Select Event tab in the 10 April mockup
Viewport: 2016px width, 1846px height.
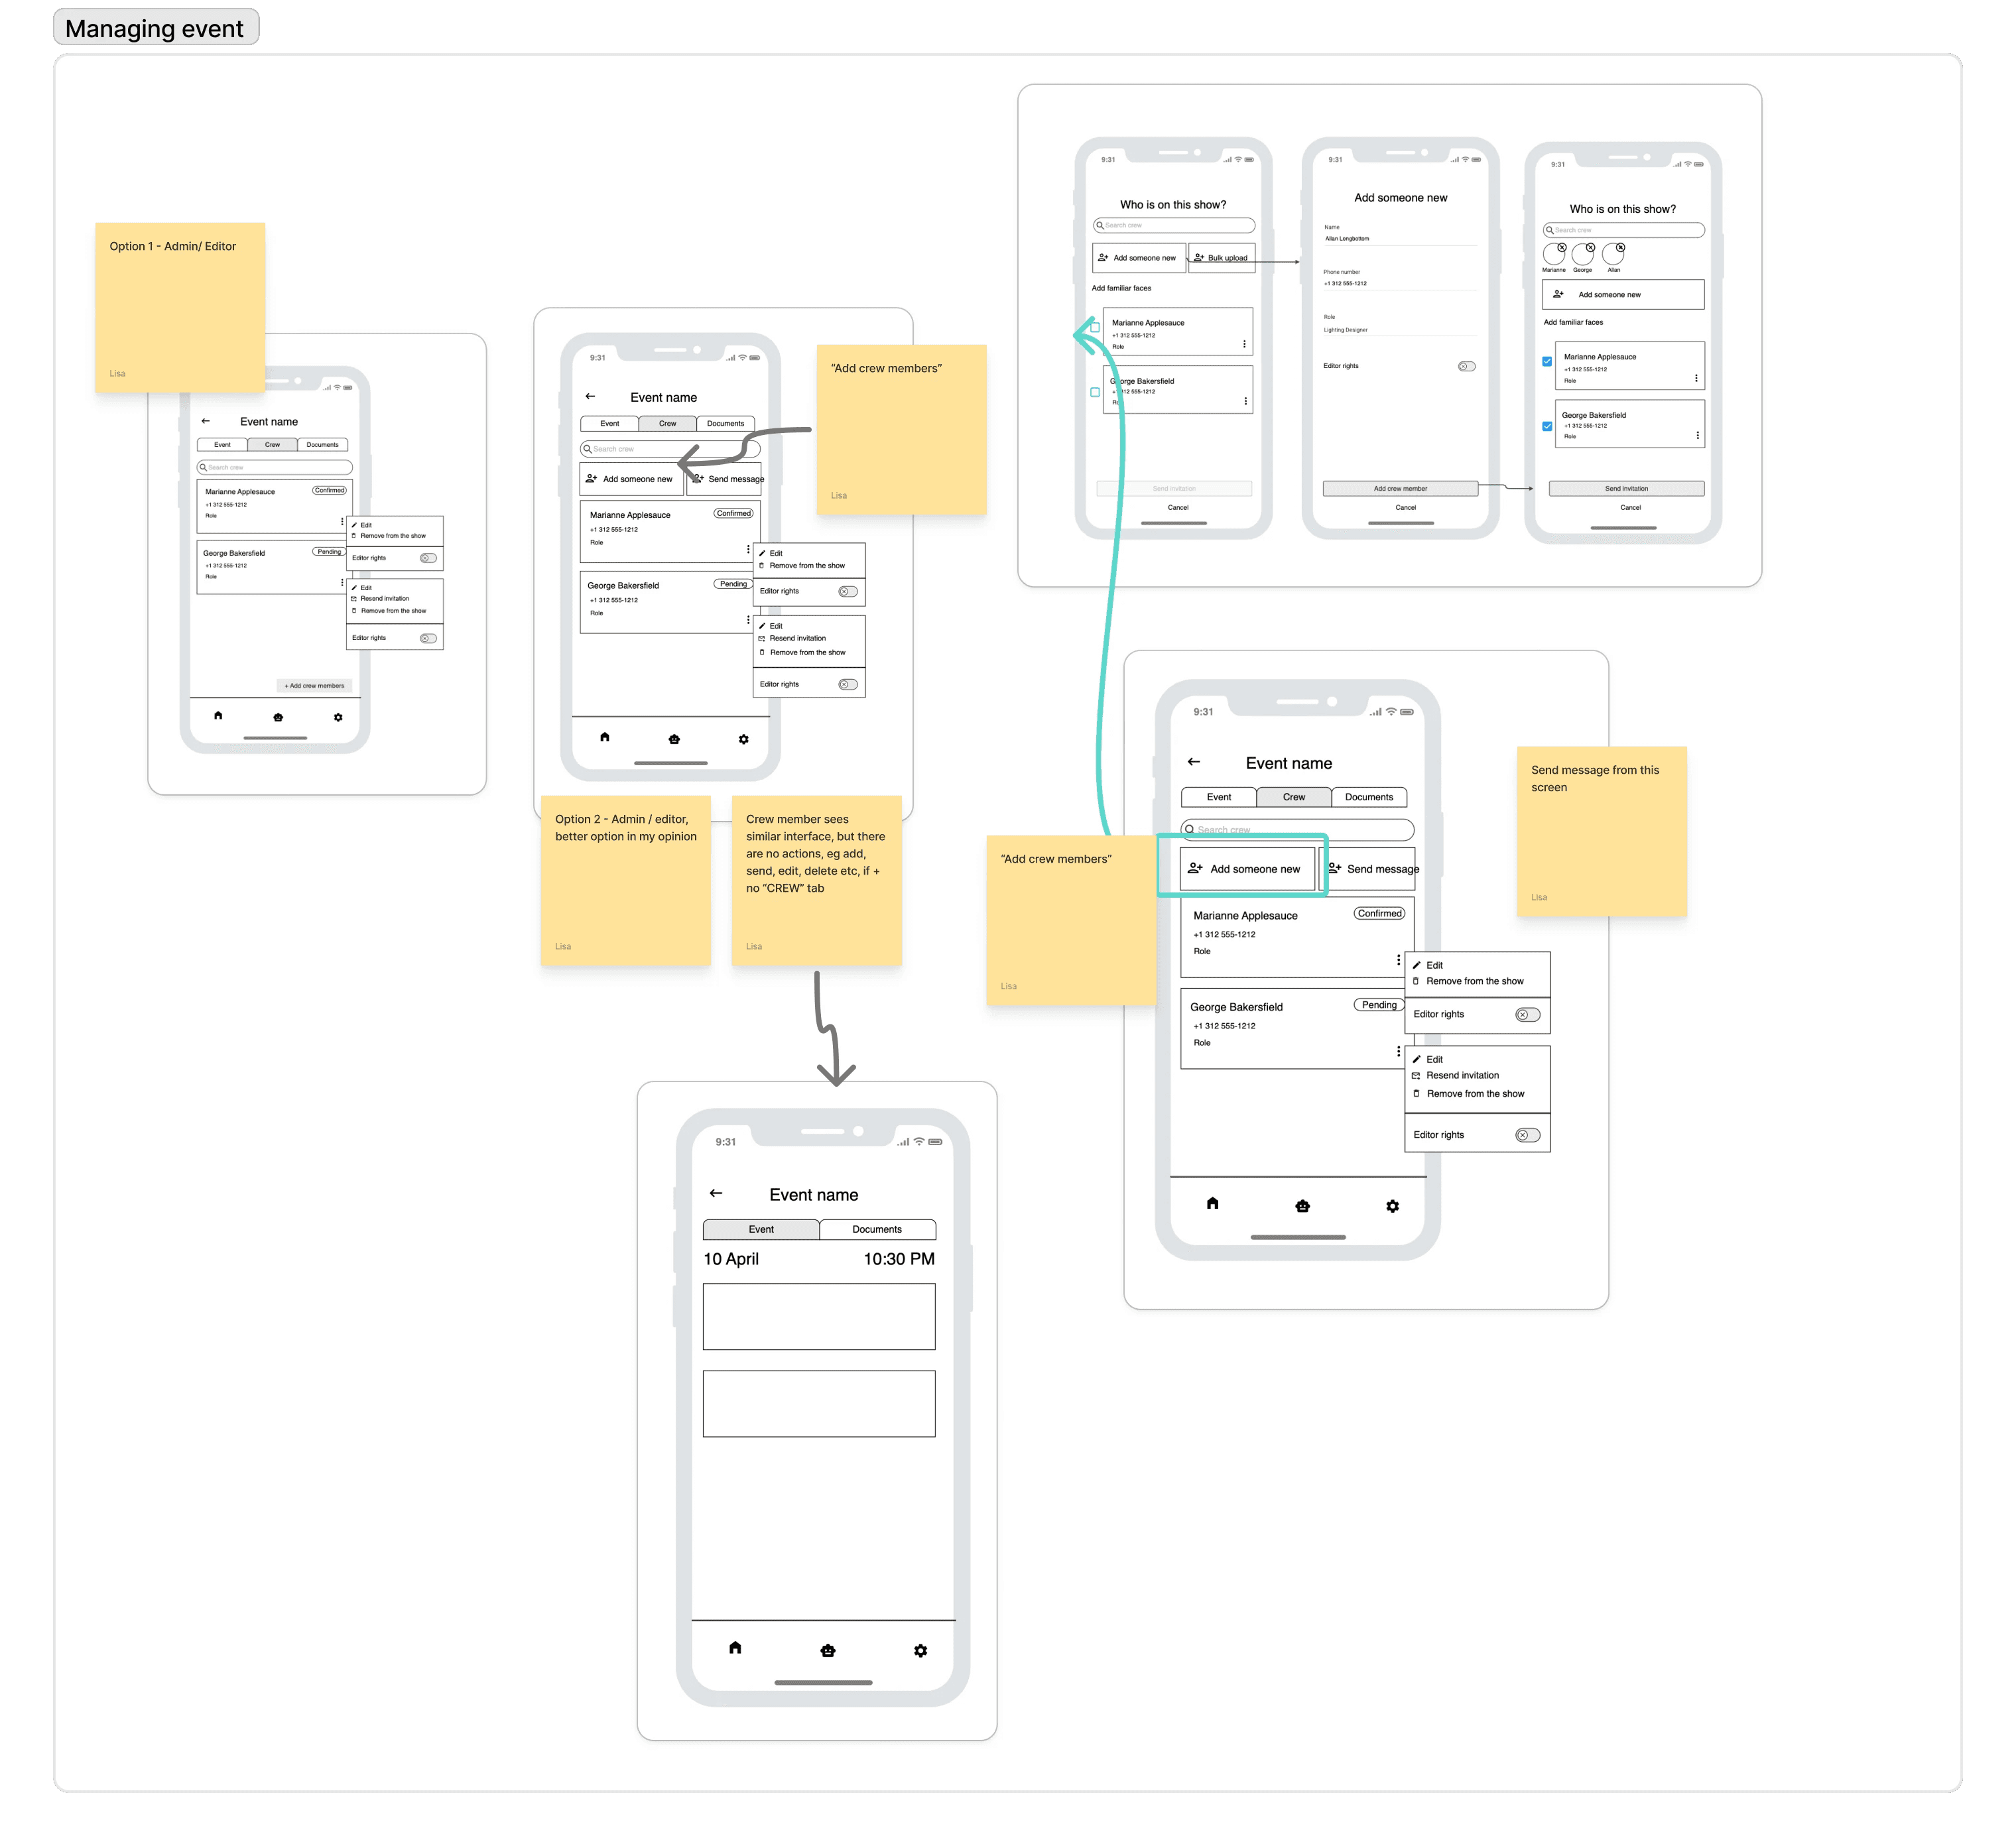click(x=760, y=1229)
